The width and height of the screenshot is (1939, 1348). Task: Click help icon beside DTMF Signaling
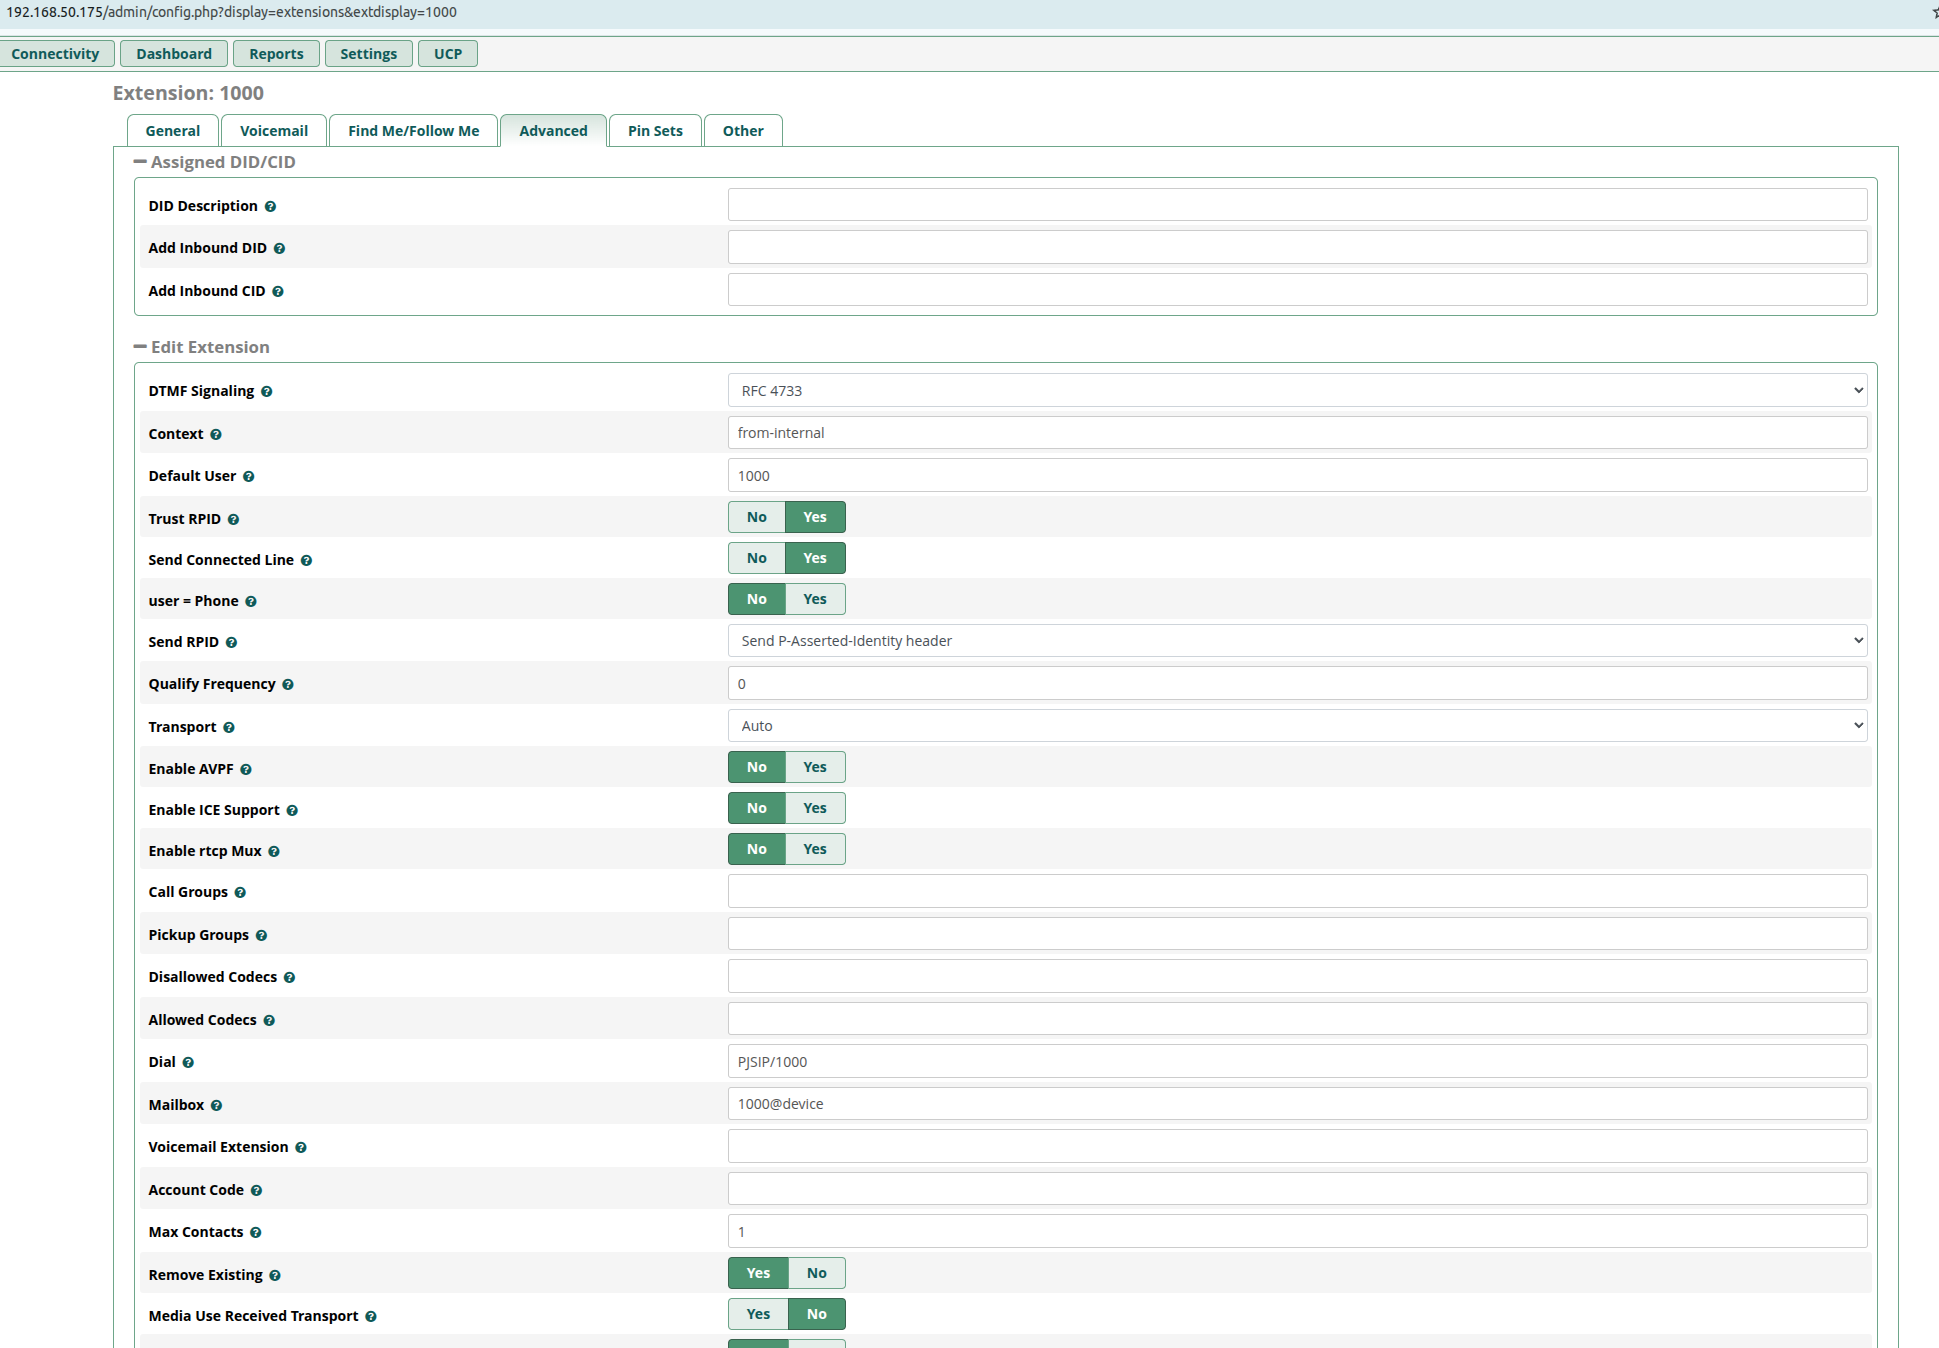[267, 392]
